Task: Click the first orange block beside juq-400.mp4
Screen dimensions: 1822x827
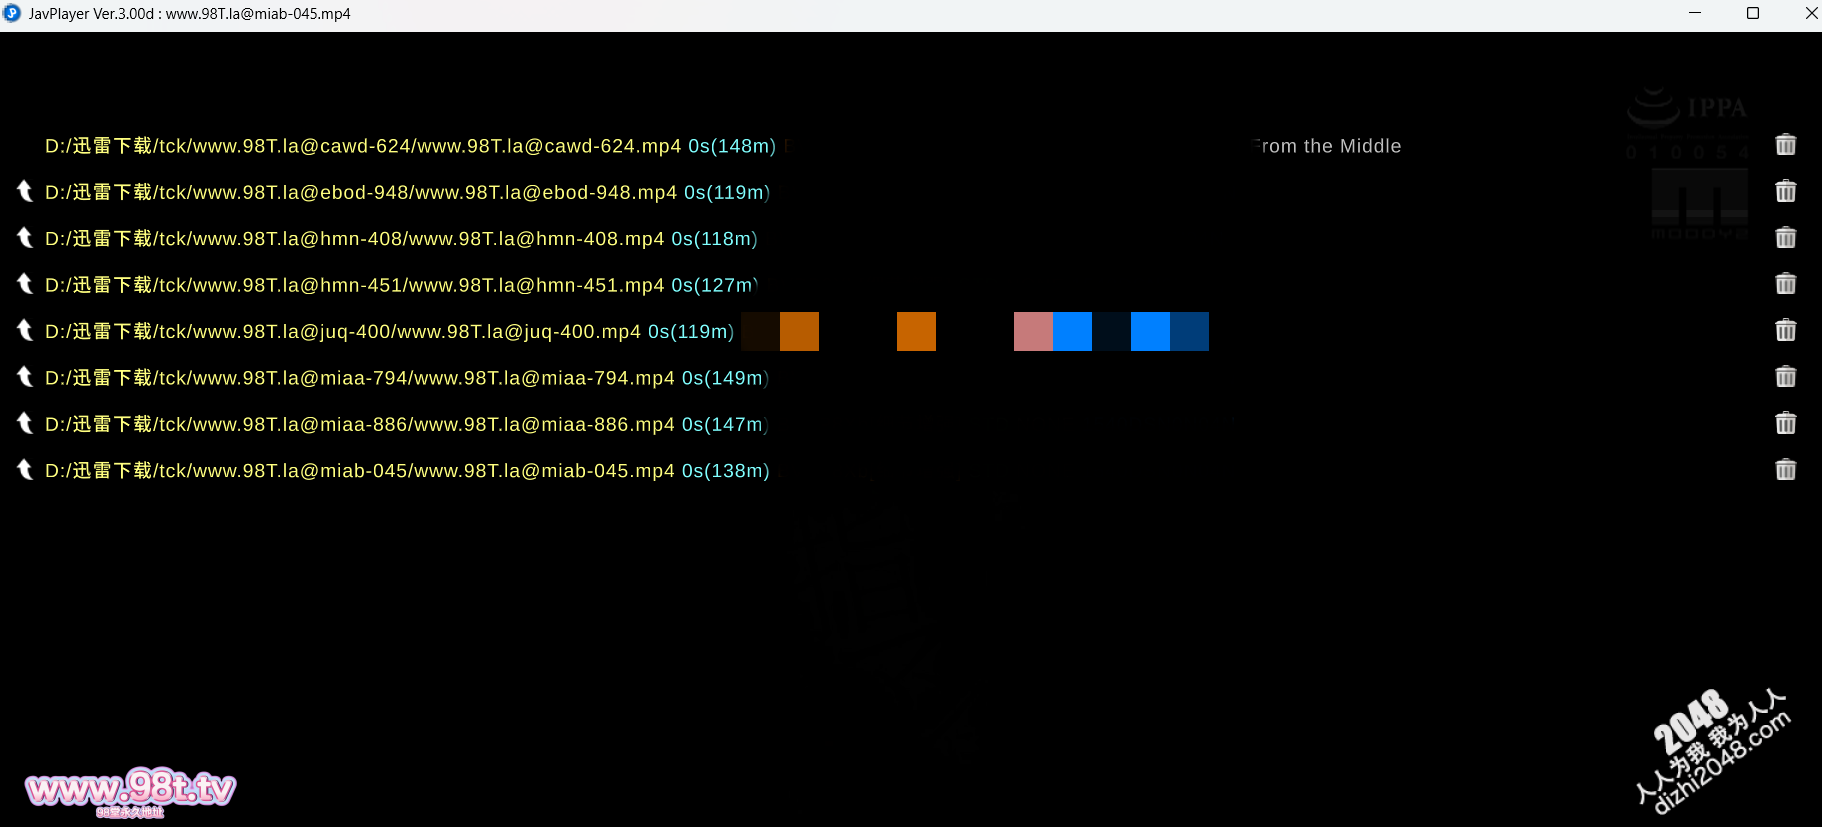Action: click(x=799, y=332)
